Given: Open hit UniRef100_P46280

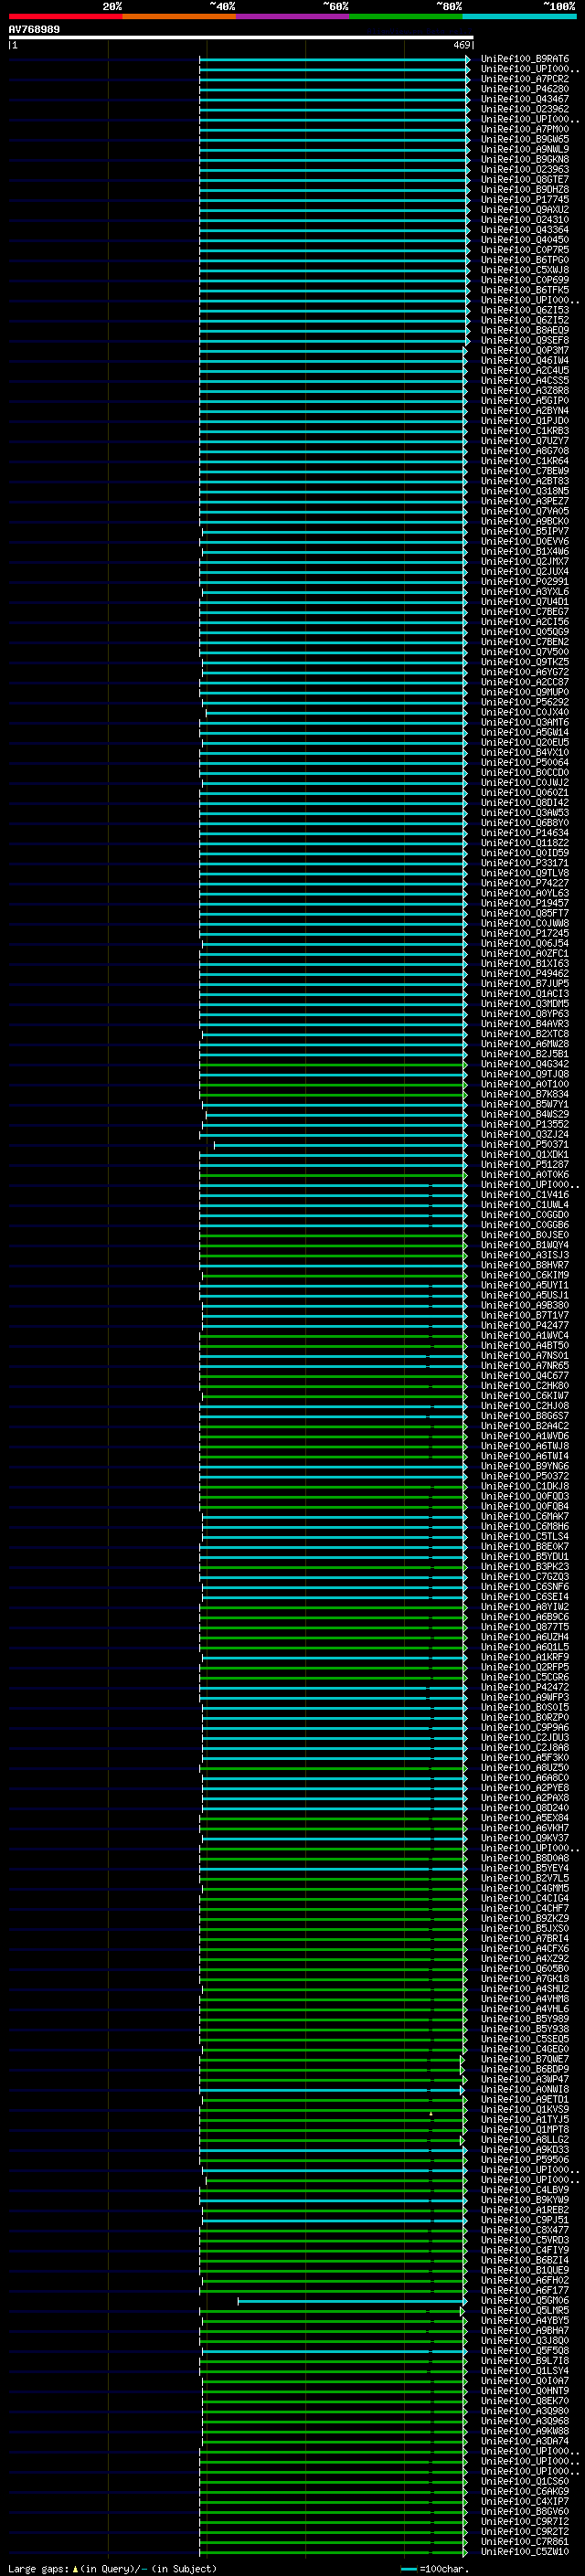Looking at the screenshot, I should [x=525, y=89].
